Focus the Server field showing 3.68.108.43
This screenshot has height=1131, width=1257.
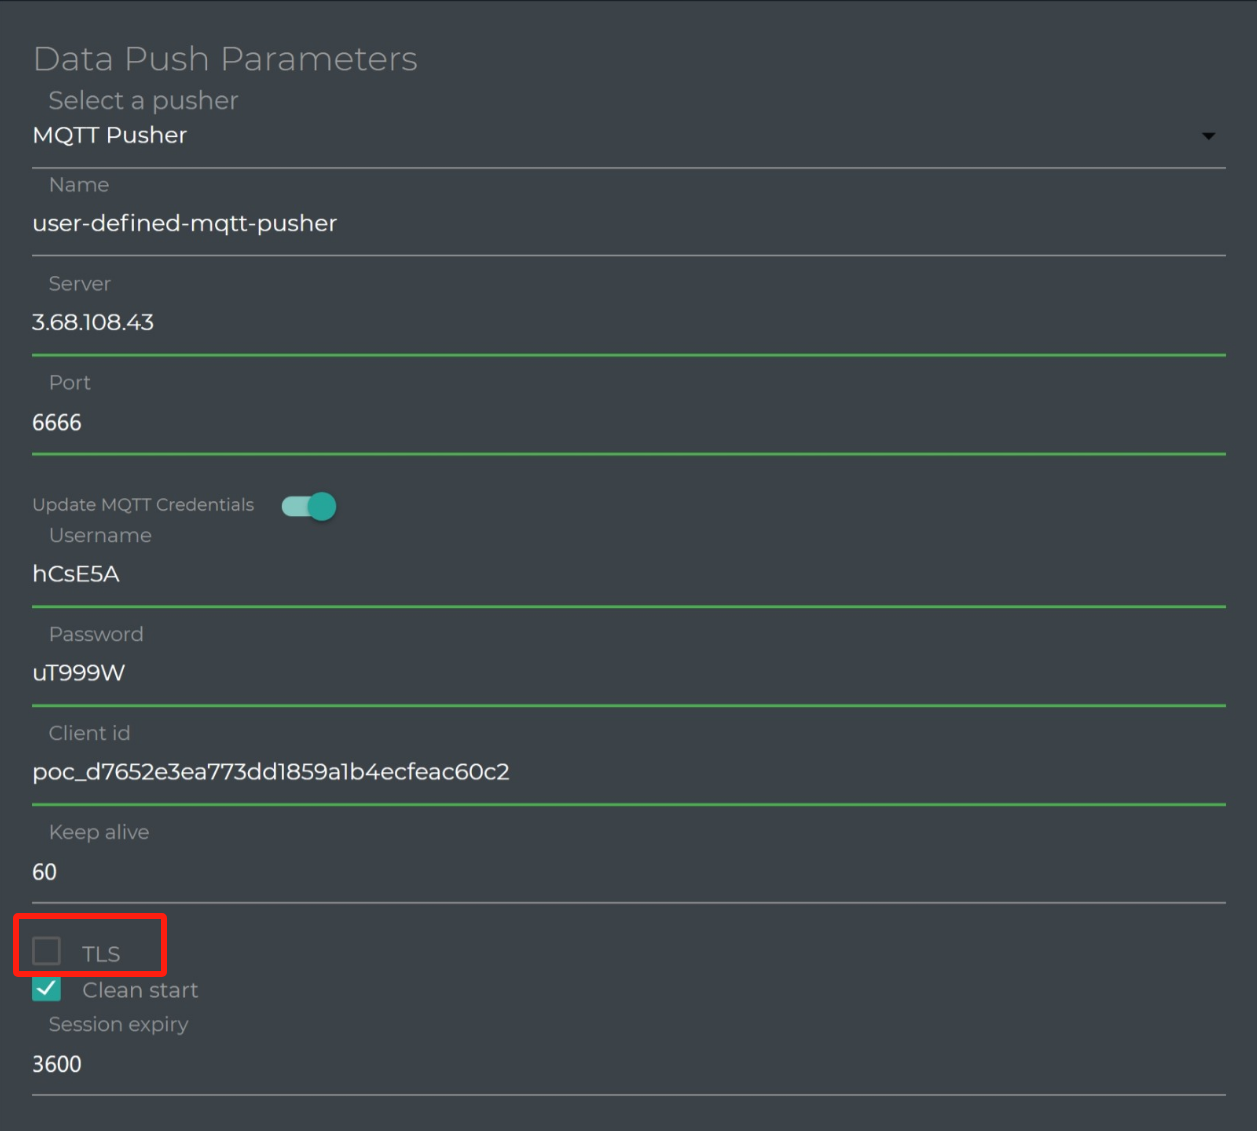click(400, 322)
